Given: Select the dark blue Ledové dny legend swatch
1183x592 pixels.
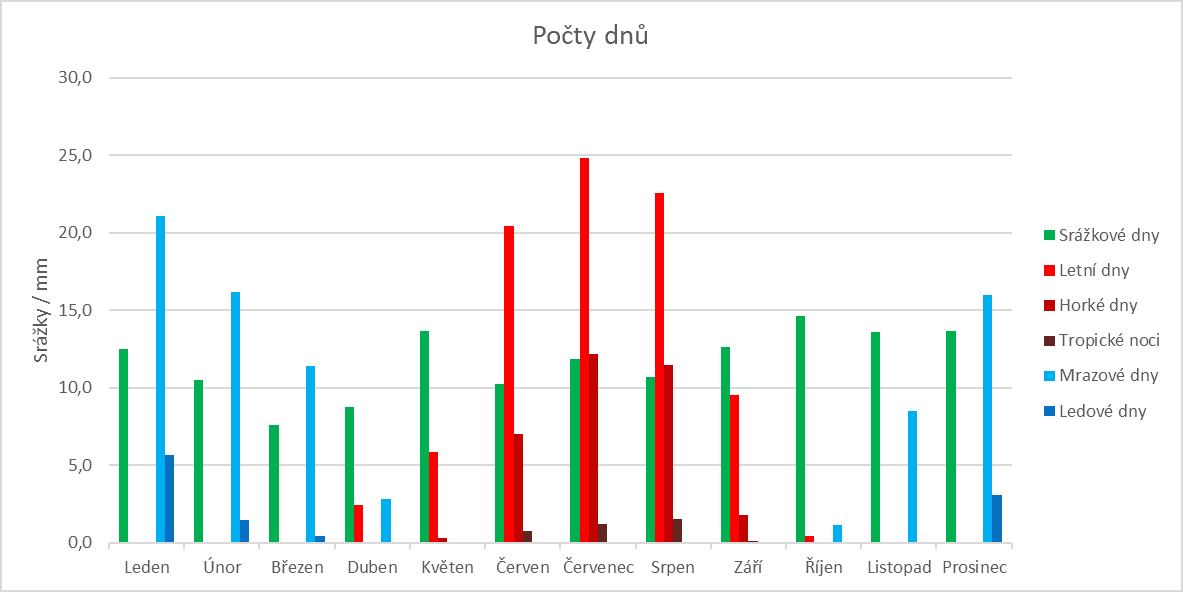Looking at the screenshot, I should (1049, 411).
